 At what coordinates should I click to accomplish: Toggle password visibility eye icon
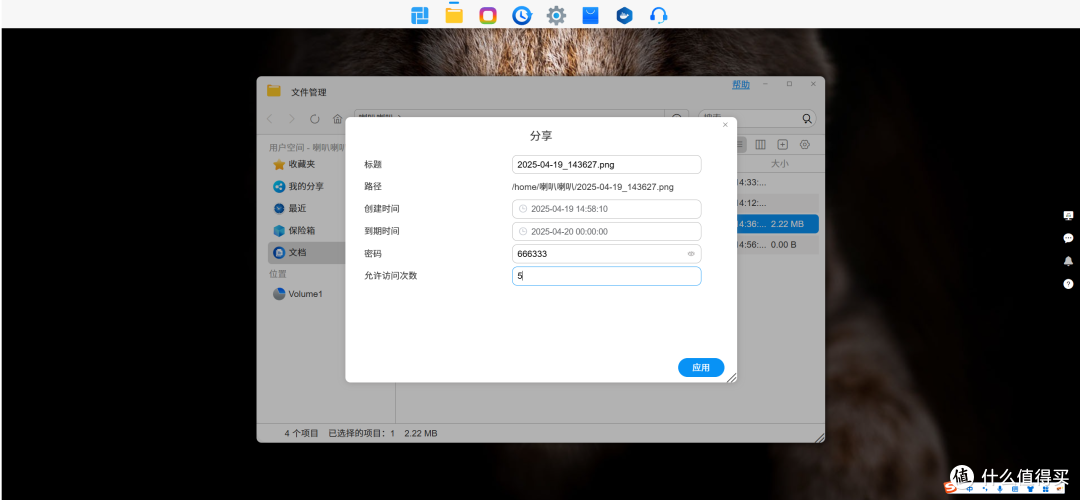[691, 254]
